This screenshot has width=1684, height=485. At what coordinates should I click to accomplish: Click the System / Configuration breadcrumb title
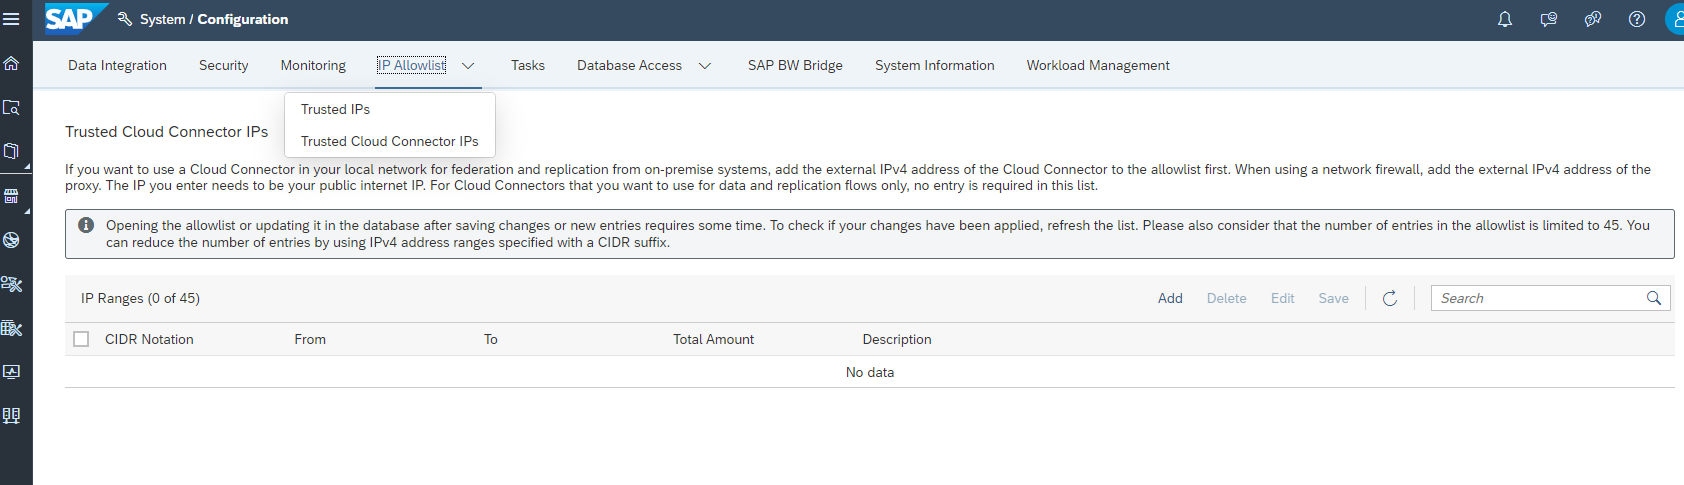pyautogui.click(x=214, y=19)
